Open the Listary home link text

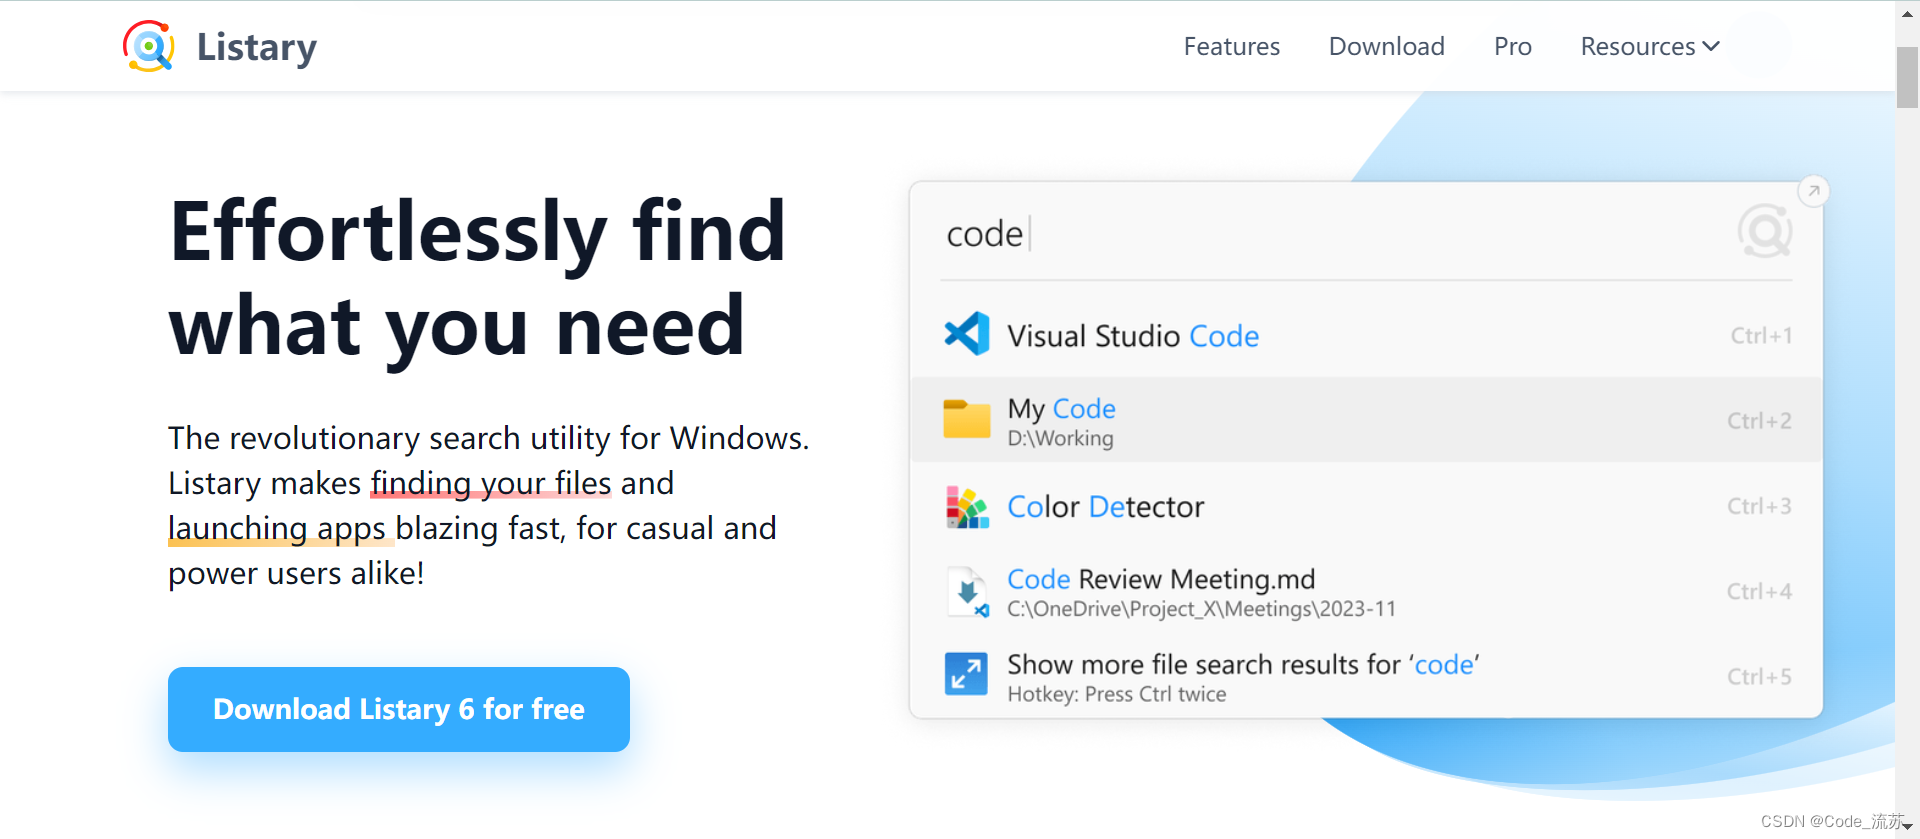pyautogui.click(x=256, y=47)
